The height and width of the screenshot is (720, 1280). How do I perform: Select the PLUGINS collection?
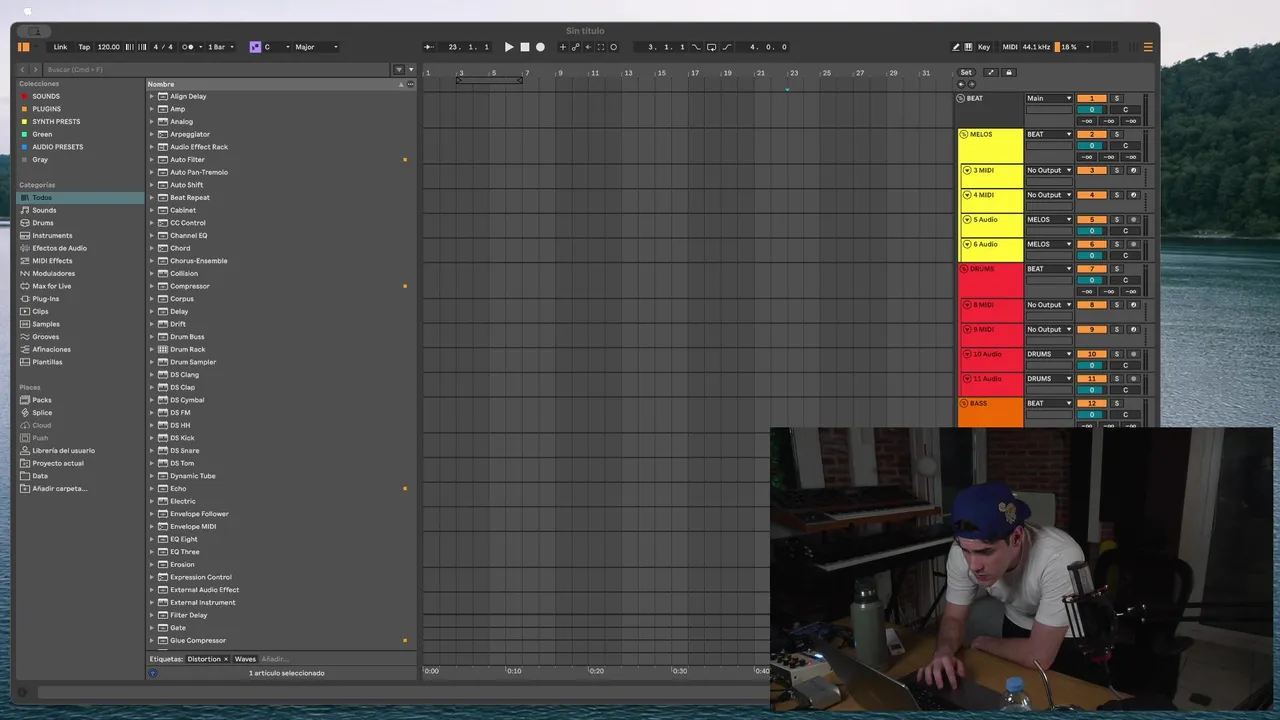(x=46, y=109)
